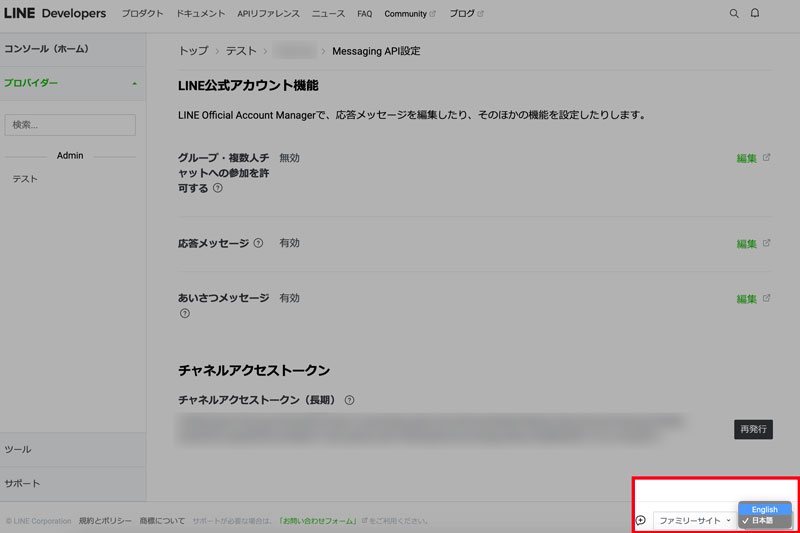Open ニュース in top navigation

pyautogui.click(x=329, y=14)
